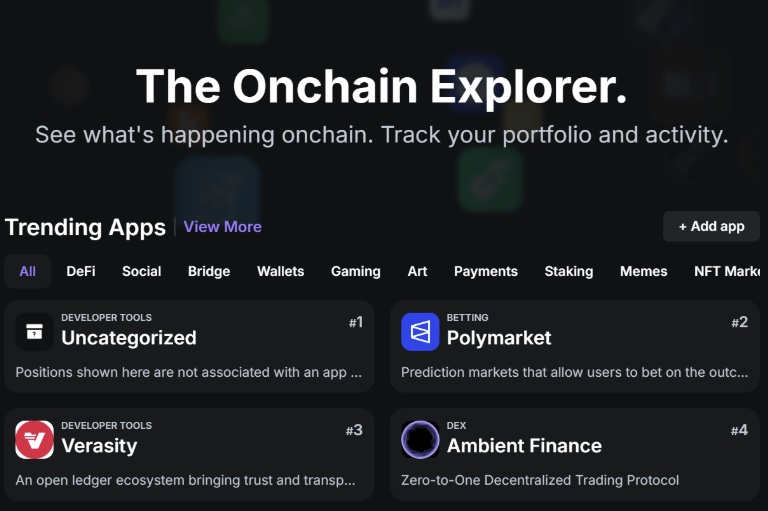Open the NFT Marketplace tab
The image size is (768, 511).
(727, 271)
